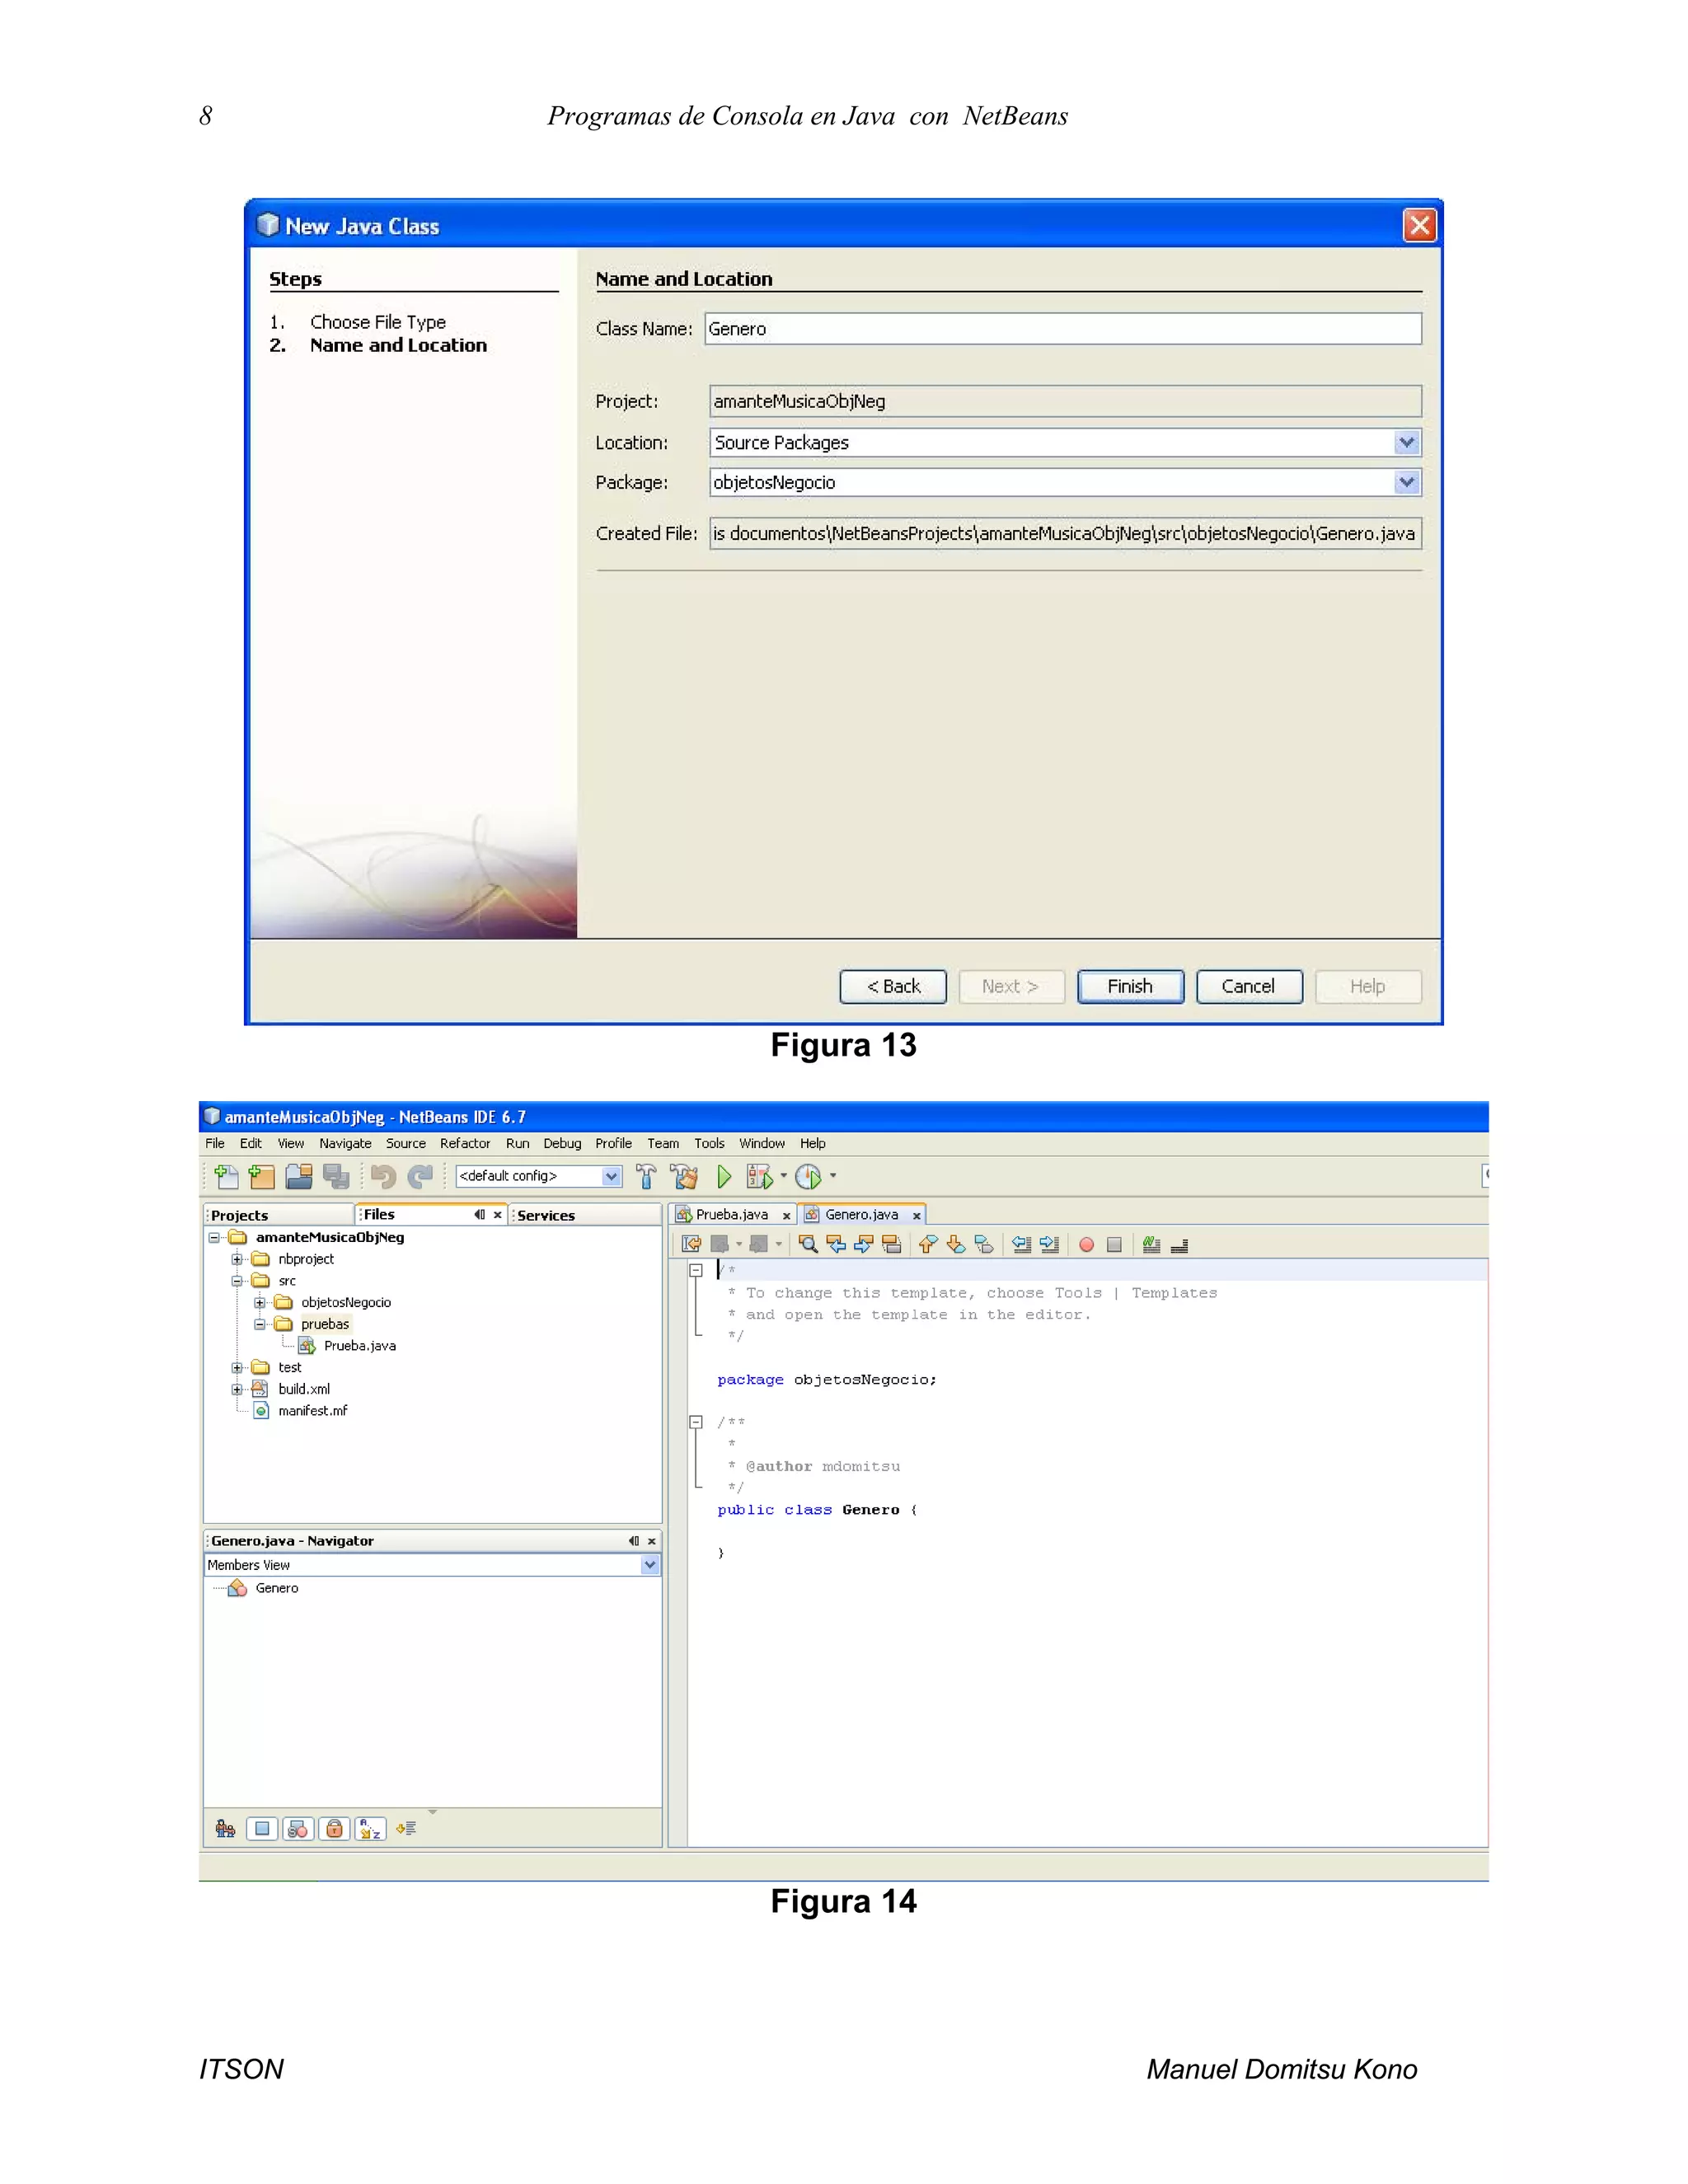Click the Shift Line Right icon
Viewport: 1688px width, 2184px height.
[1049, 1244]
